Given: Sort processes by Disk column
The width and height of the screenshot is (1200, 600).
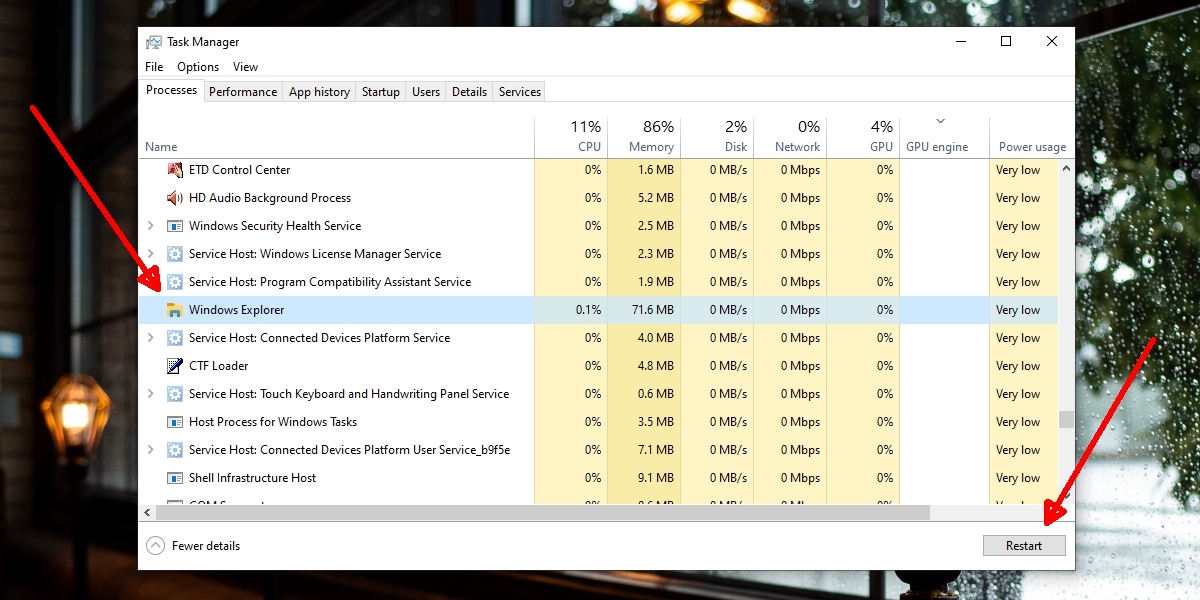Looking at the screenshot, I should pos(716,137).
